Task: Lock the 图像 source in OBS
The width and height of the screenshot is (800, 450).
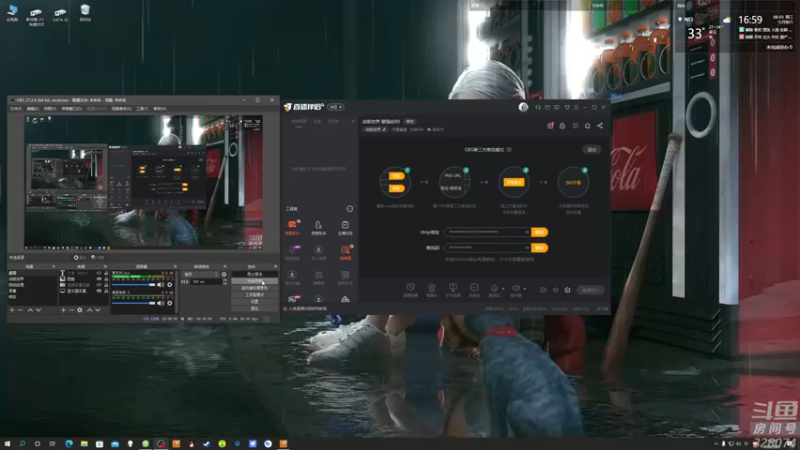Action: tap(106, 279)
